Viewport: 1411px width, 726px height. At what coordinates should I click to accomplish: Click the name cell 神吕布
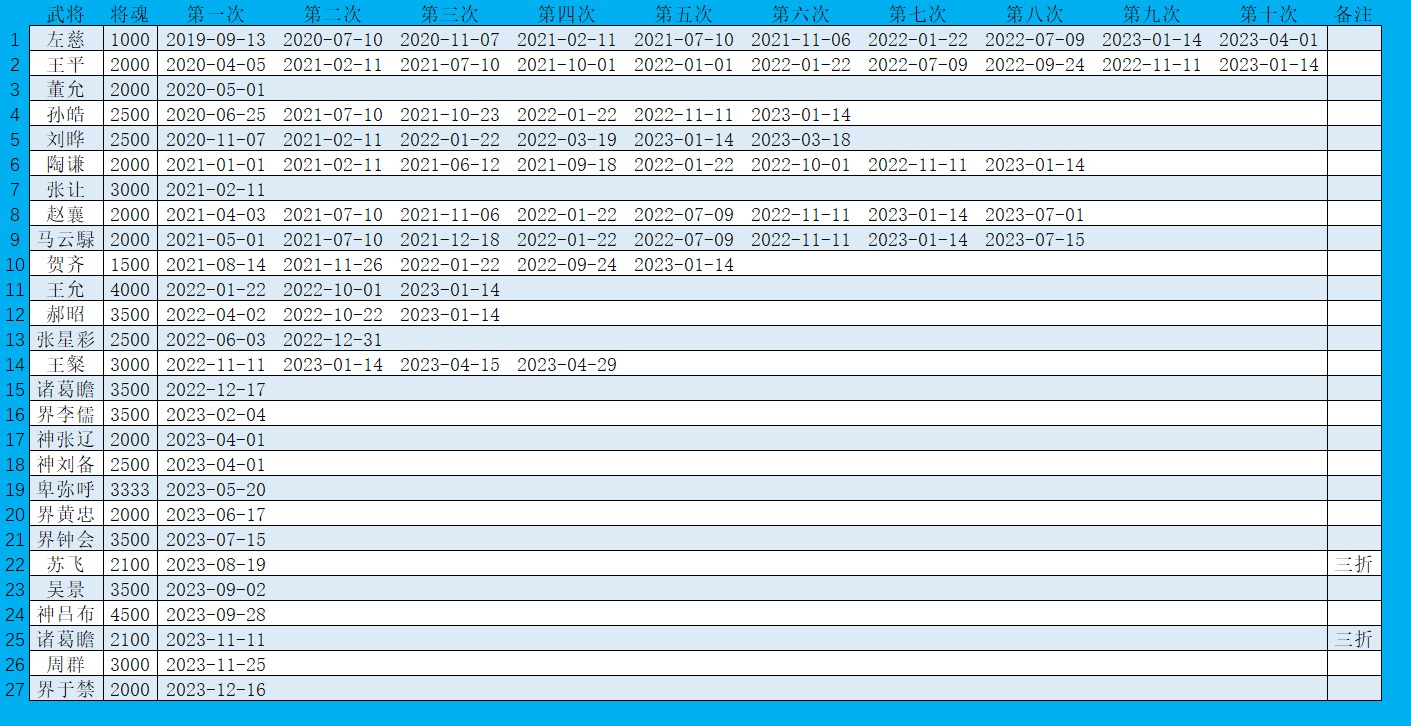click(x=66, y=615)
